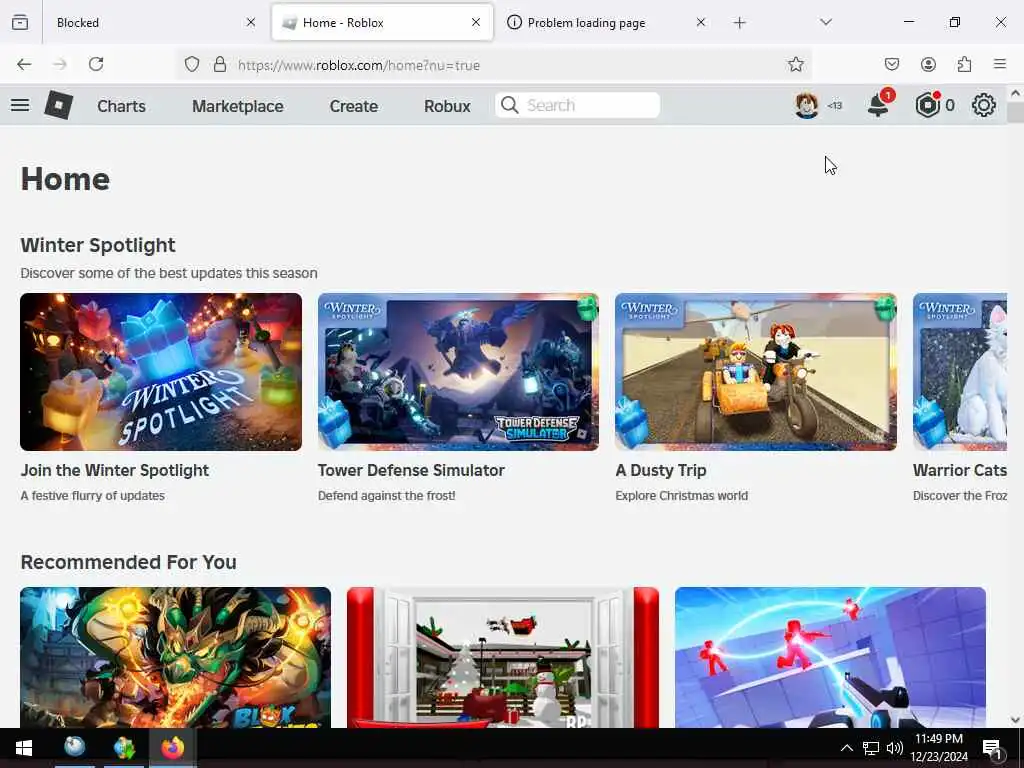This screenshot has height=768, width=1024.
Task: Open the snowman Christmas window game thumbnail
Action: coord(503,657)
